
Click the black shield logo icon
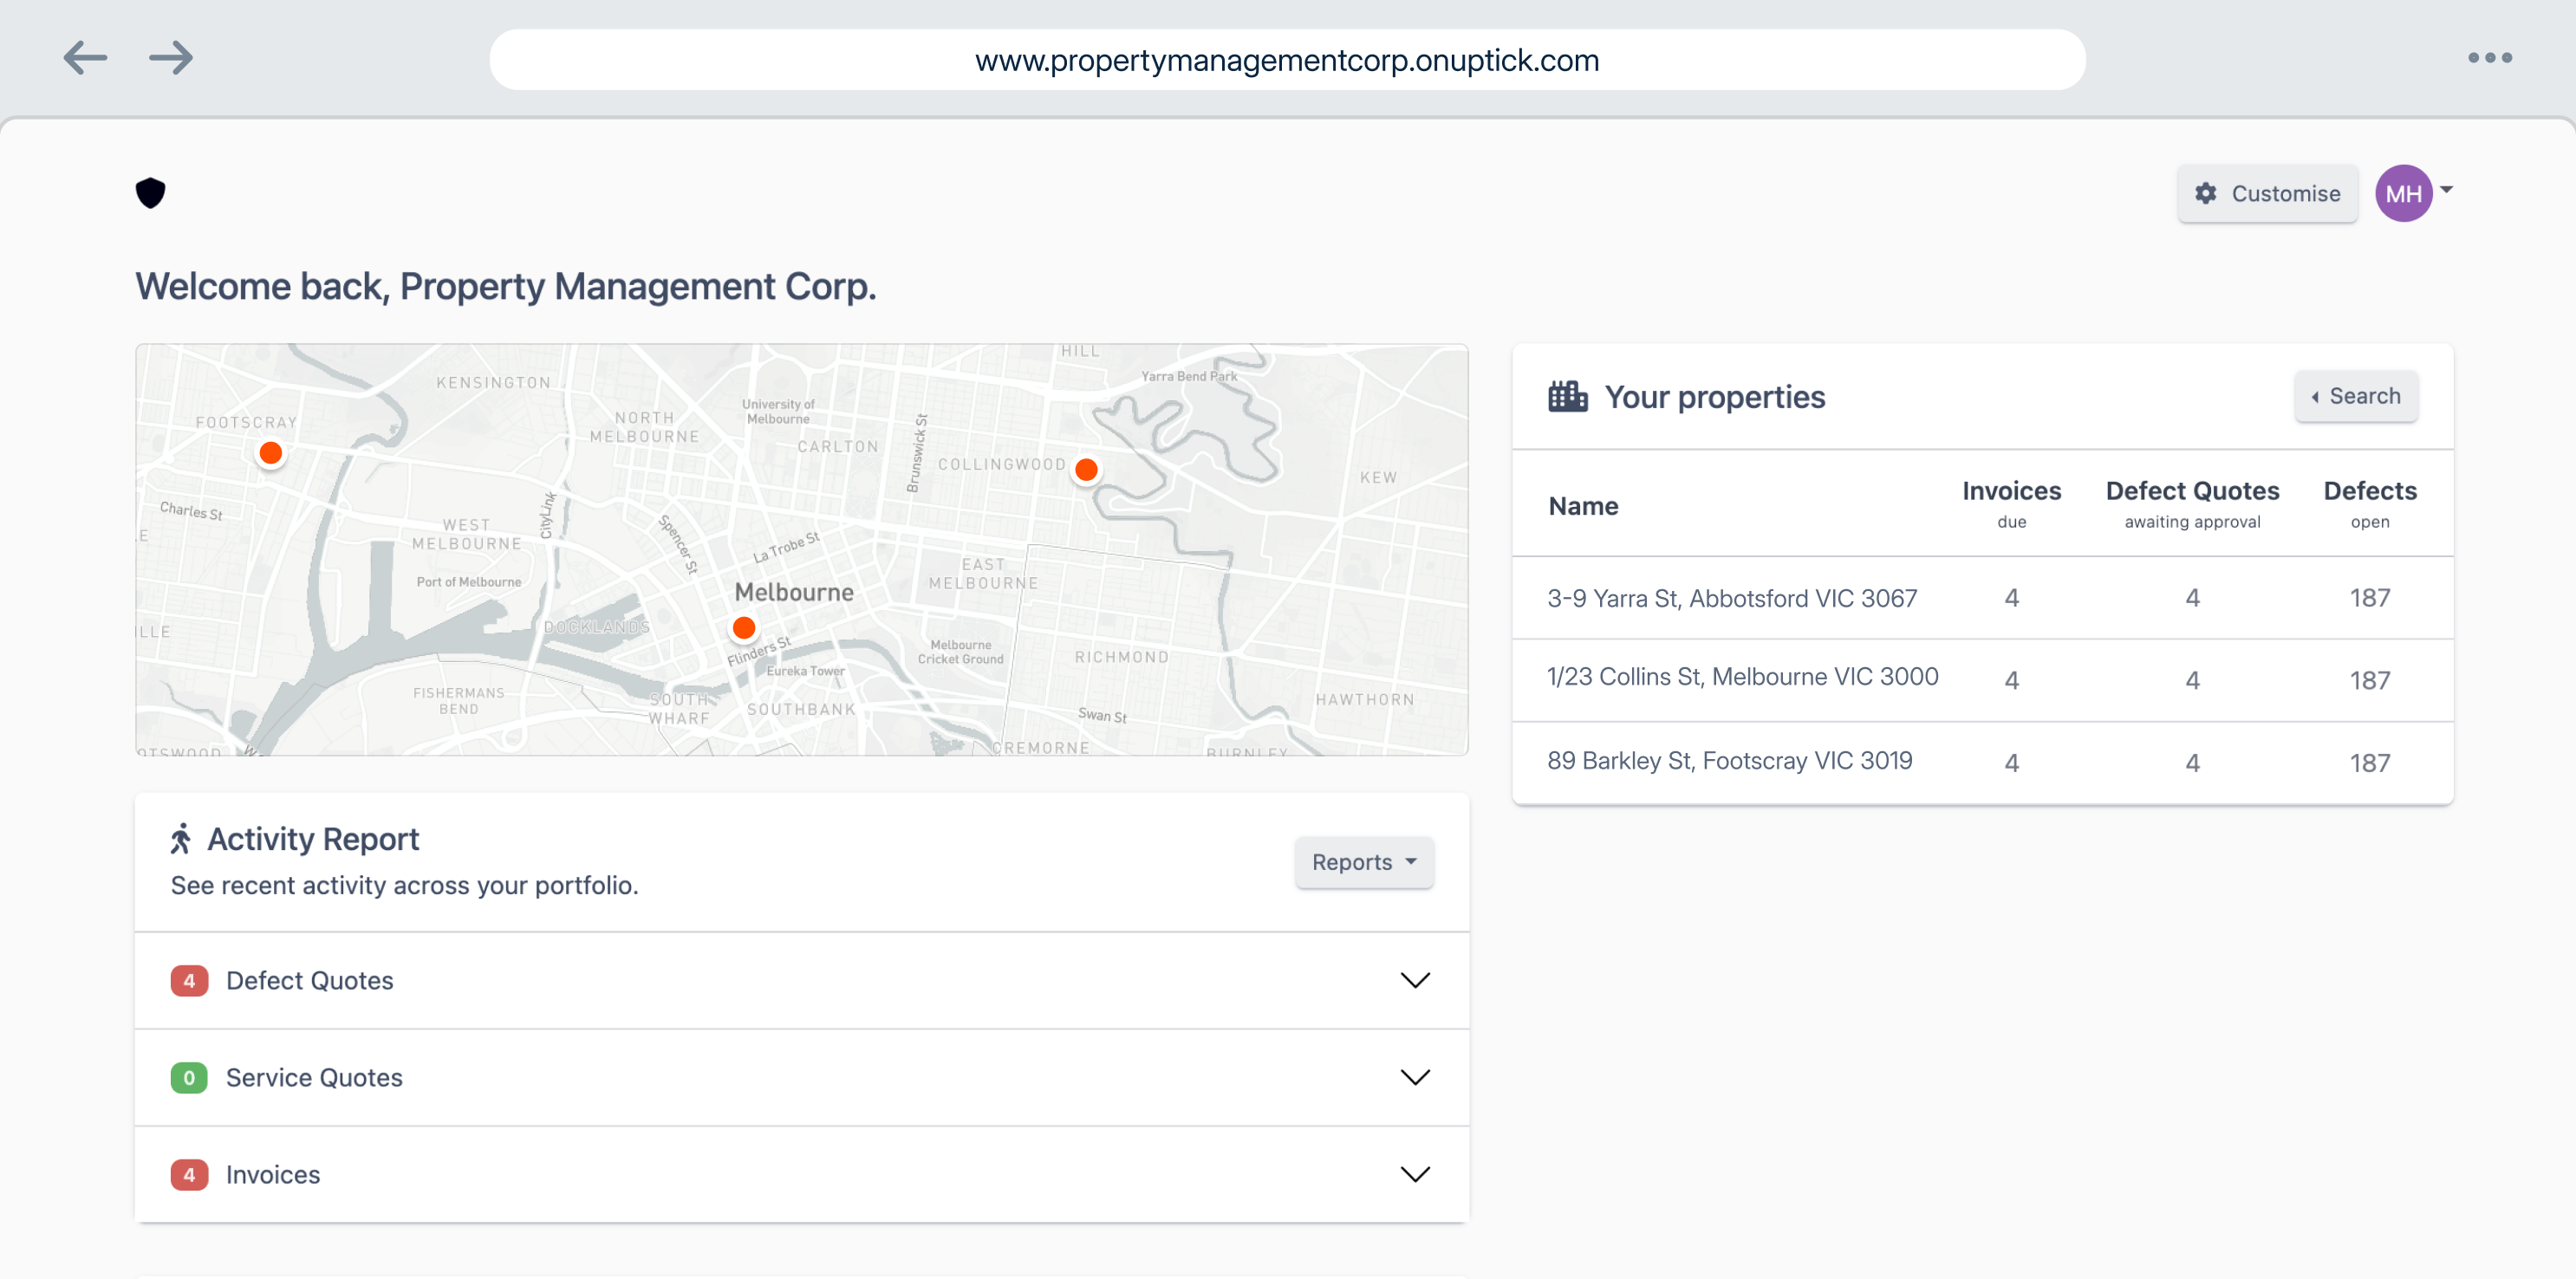(150, 192)
